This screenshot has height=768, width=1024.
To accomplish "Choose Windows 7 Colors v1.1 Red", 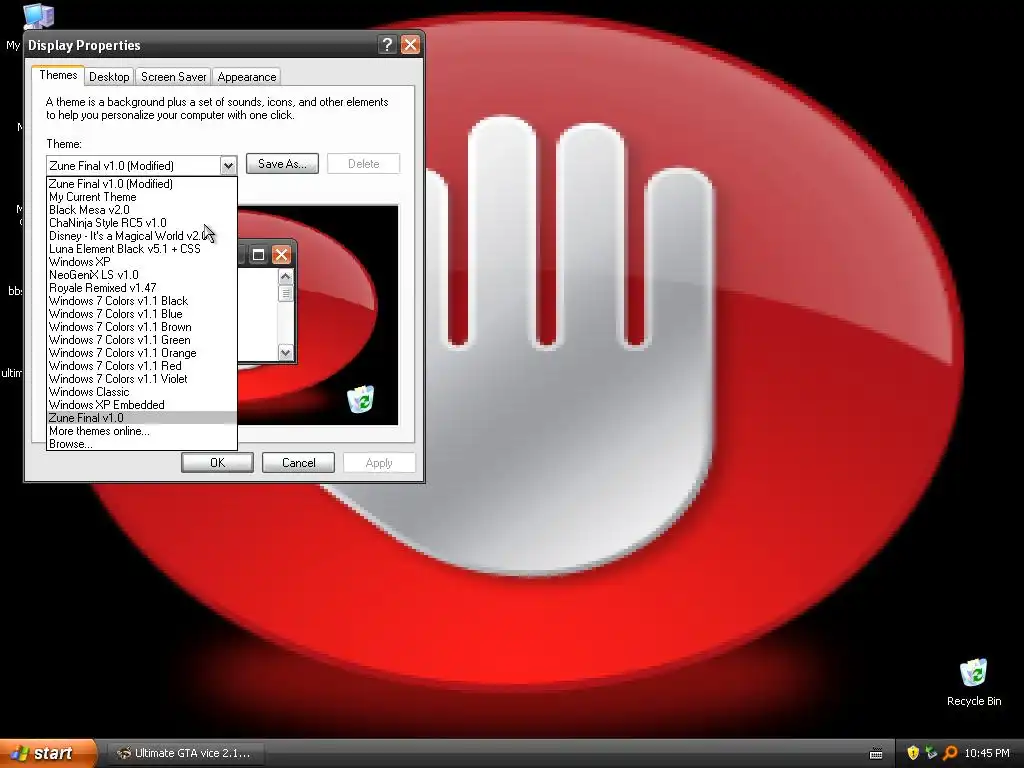I will [142, 366].
